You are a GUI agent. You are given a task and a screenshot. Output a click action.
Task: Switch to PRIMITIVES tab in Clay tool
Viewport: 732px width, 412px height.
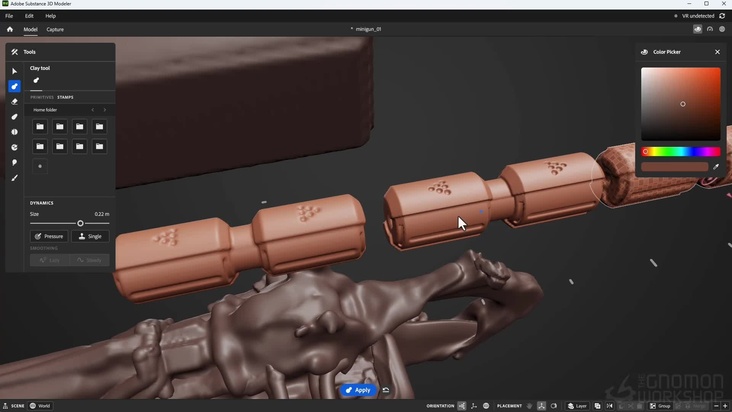[x=41, y=97]
